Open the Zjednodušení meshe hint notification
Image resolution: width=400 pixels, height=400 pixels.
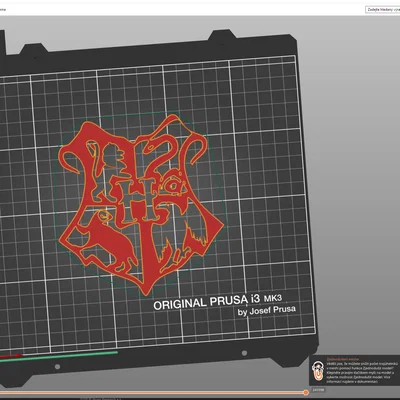pyautogui.click(x=355, y=370)
